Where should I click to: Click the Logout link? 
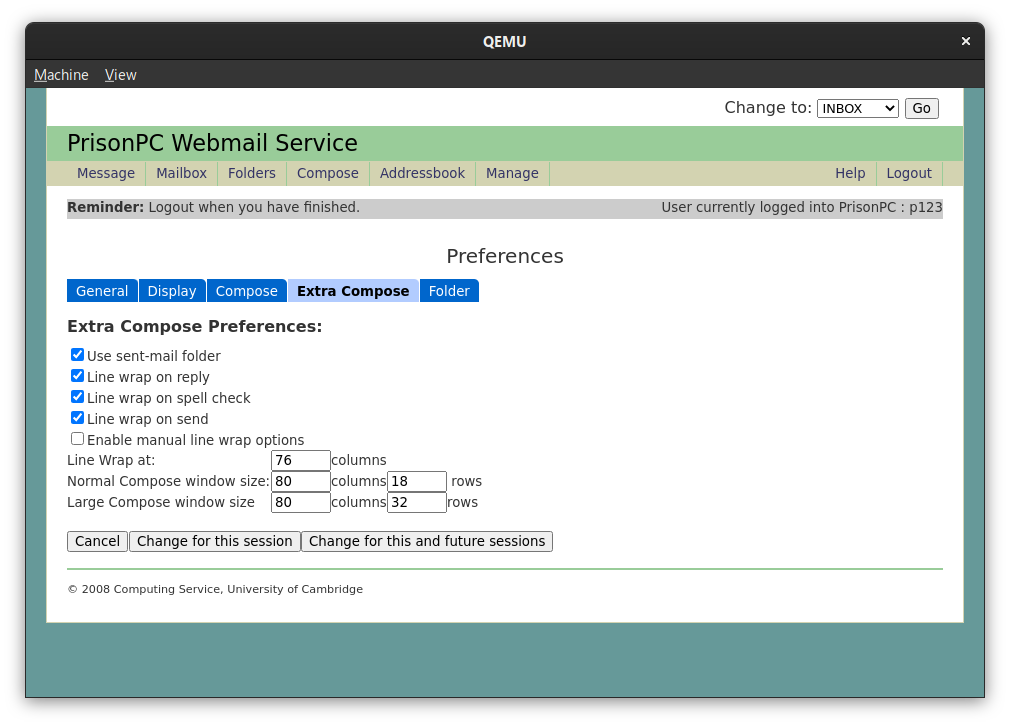[909, 173]
